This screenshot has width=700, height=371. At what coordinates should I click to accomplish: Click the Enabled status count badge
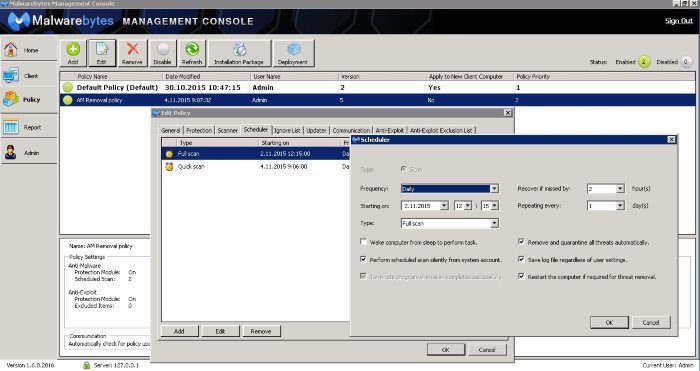coord(644,62)
